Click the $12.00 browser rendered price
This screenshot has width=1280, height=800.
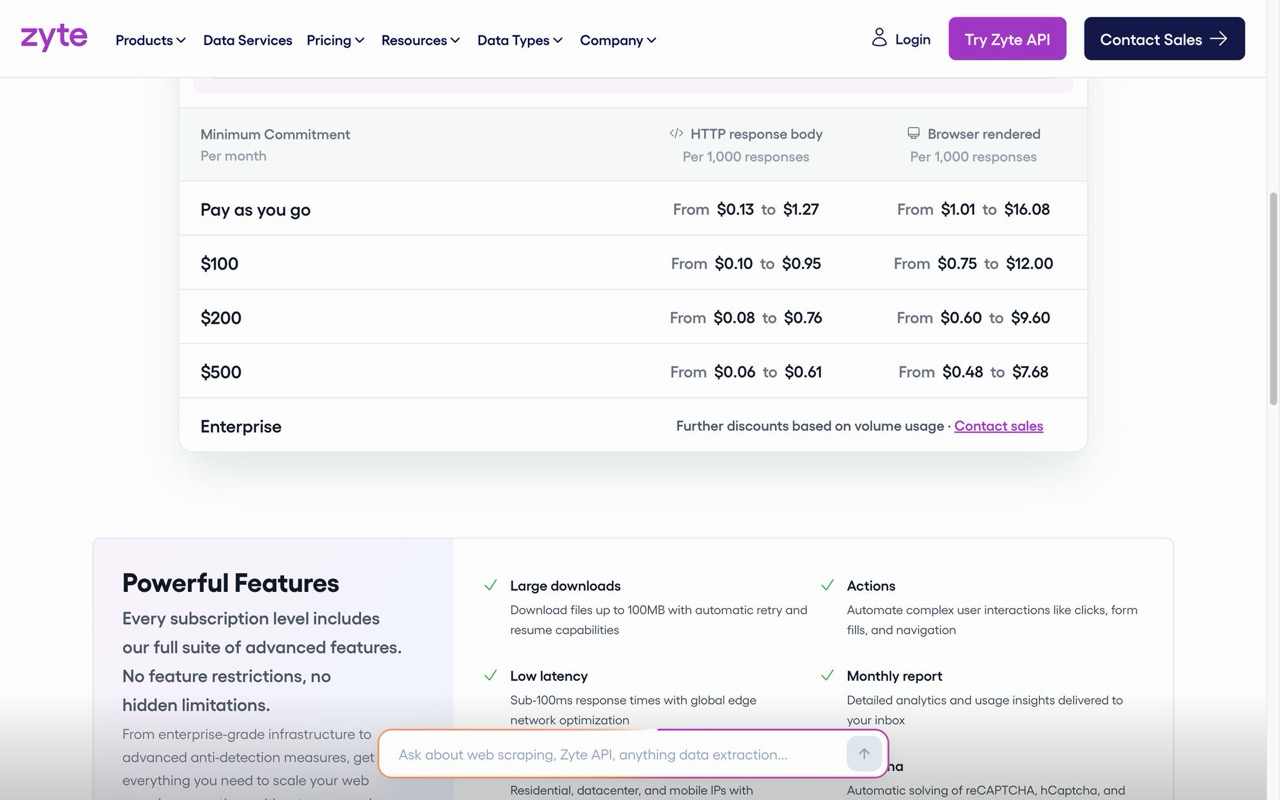point(1029,264)
